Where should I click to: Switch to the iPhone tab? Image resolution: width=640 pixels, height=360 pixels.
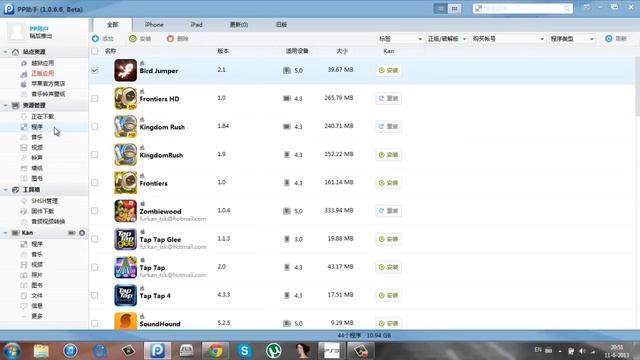pos(154,24)
